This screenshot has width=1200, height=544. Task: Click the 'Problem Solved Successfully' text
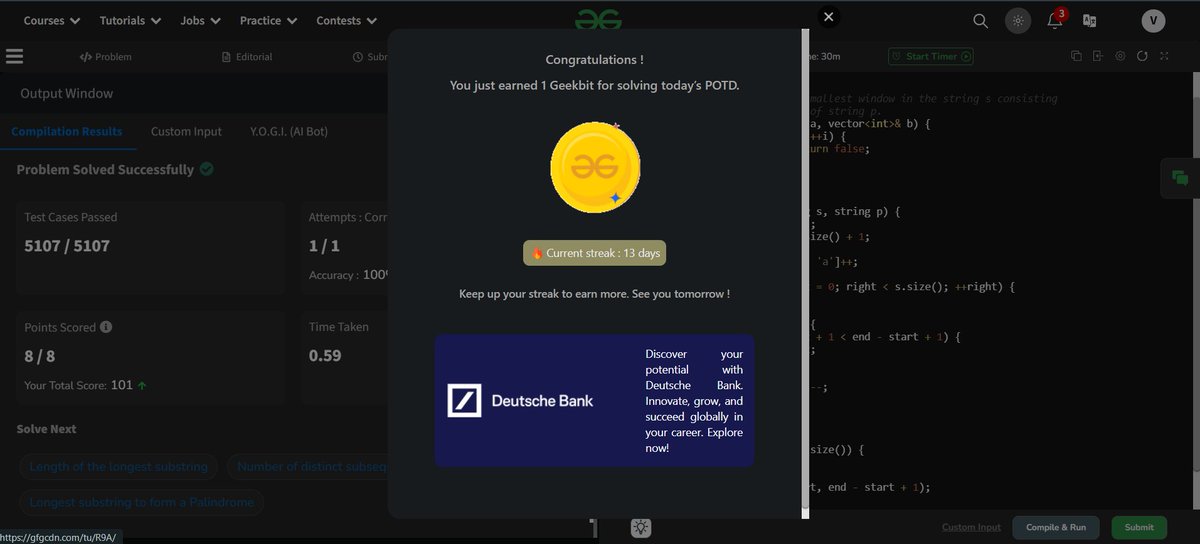click(x=105, y=170)
